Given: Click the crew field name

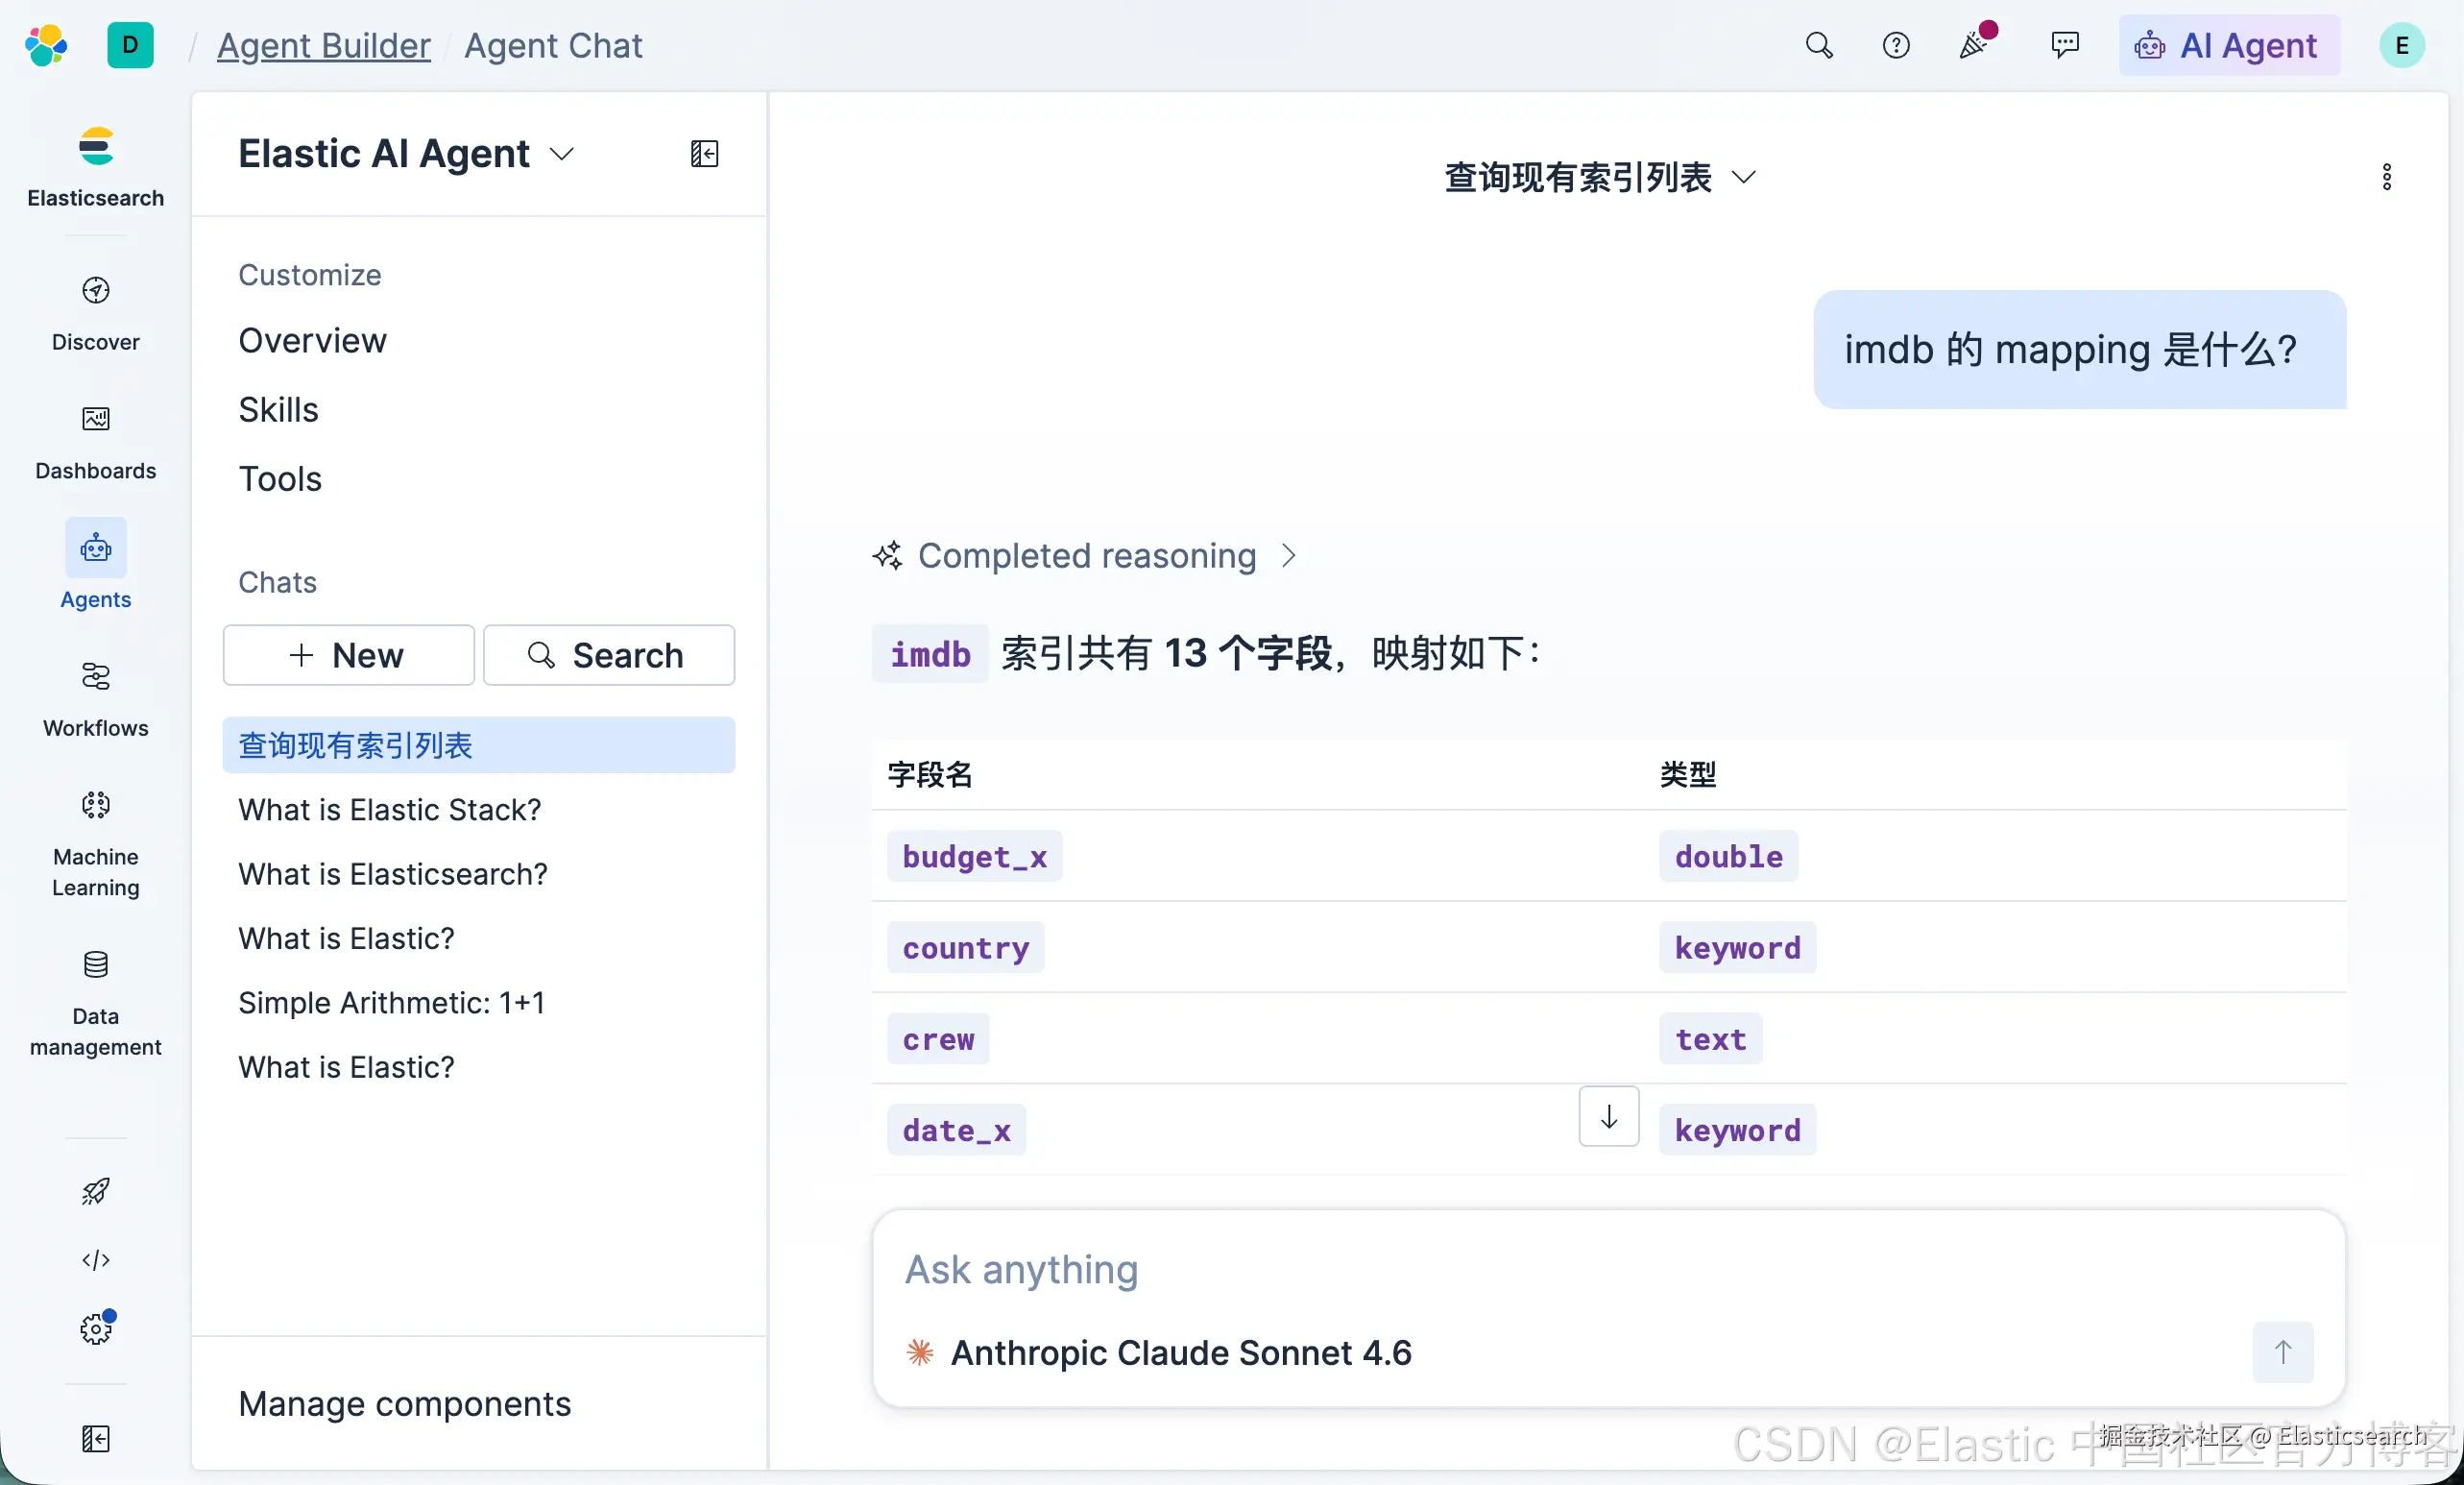Looking at the screenshot, I should pyautogui.click(x=937, y=1039).
